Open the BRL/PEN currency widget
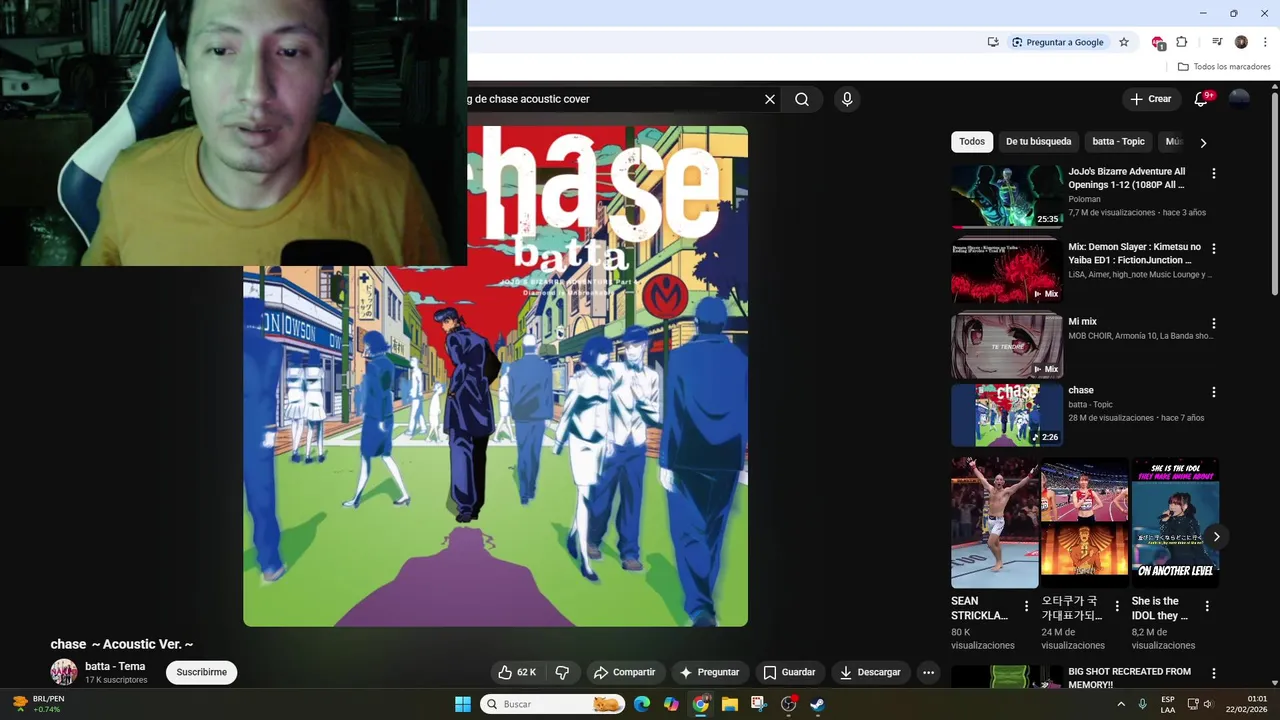The image size is (1280, 720). coord(40,704)
